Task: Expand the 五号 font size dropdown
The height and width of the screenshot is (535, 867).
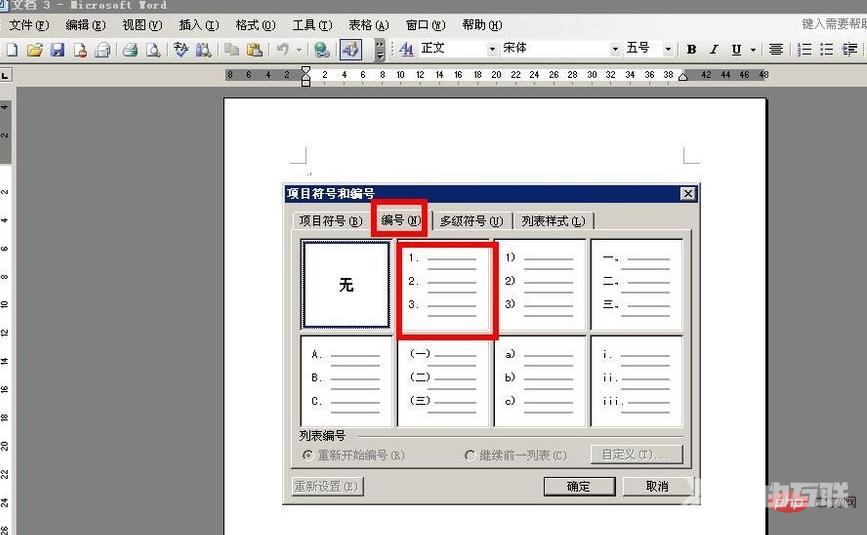Action: click(671, 49)
